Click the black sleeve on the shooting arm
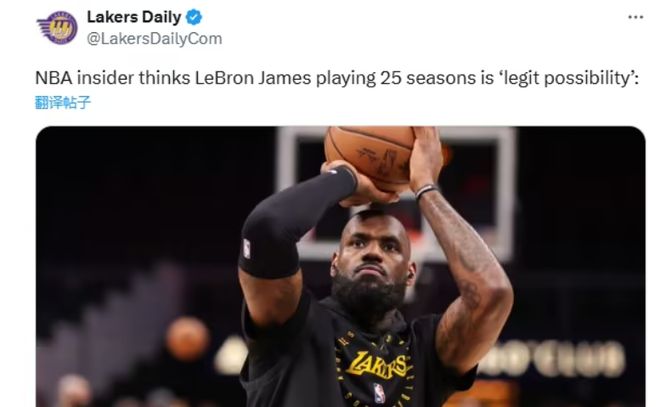The width and height of the screenshot is (660, 407). pos(290,223)
